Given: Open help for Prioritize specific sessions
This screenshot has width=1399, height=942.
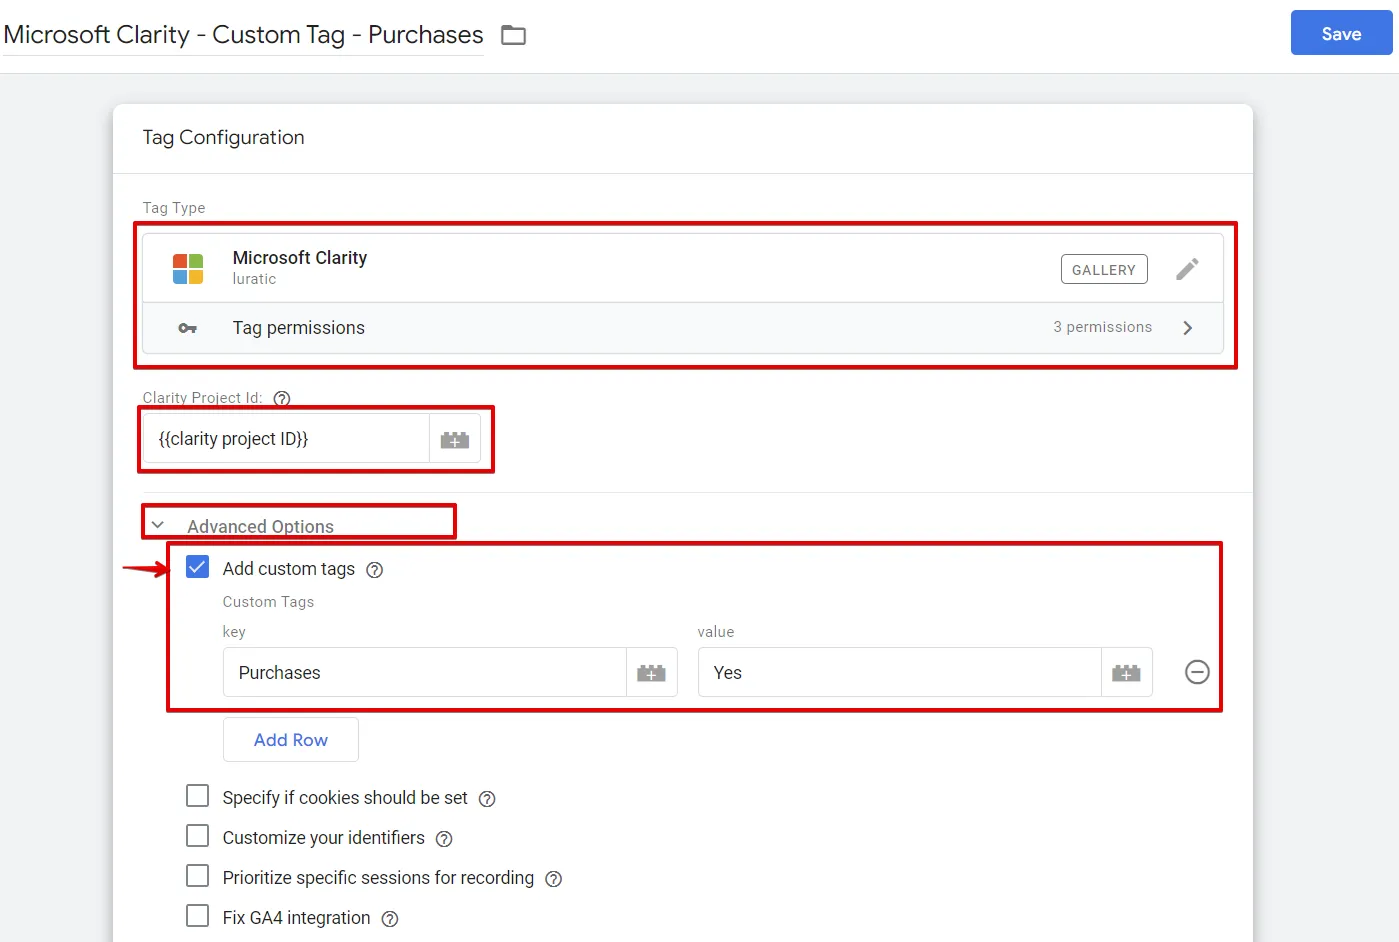Looking at the screenshot, I should [x=553, y=879].
